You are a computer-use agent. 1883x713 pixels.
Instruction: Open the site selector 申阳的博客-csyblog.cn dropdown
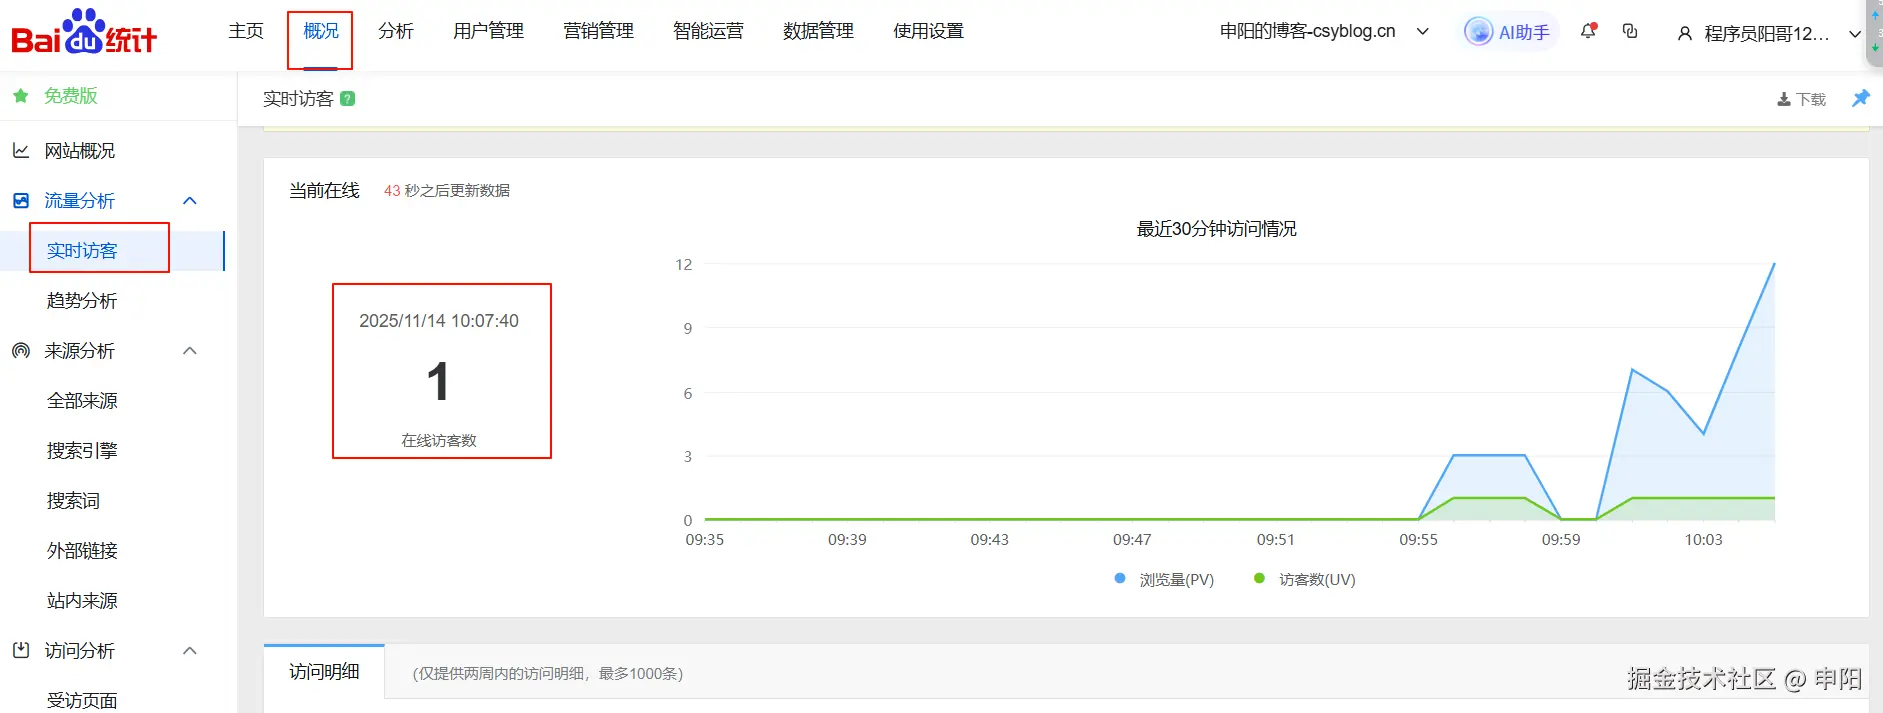click(1324, 31)
